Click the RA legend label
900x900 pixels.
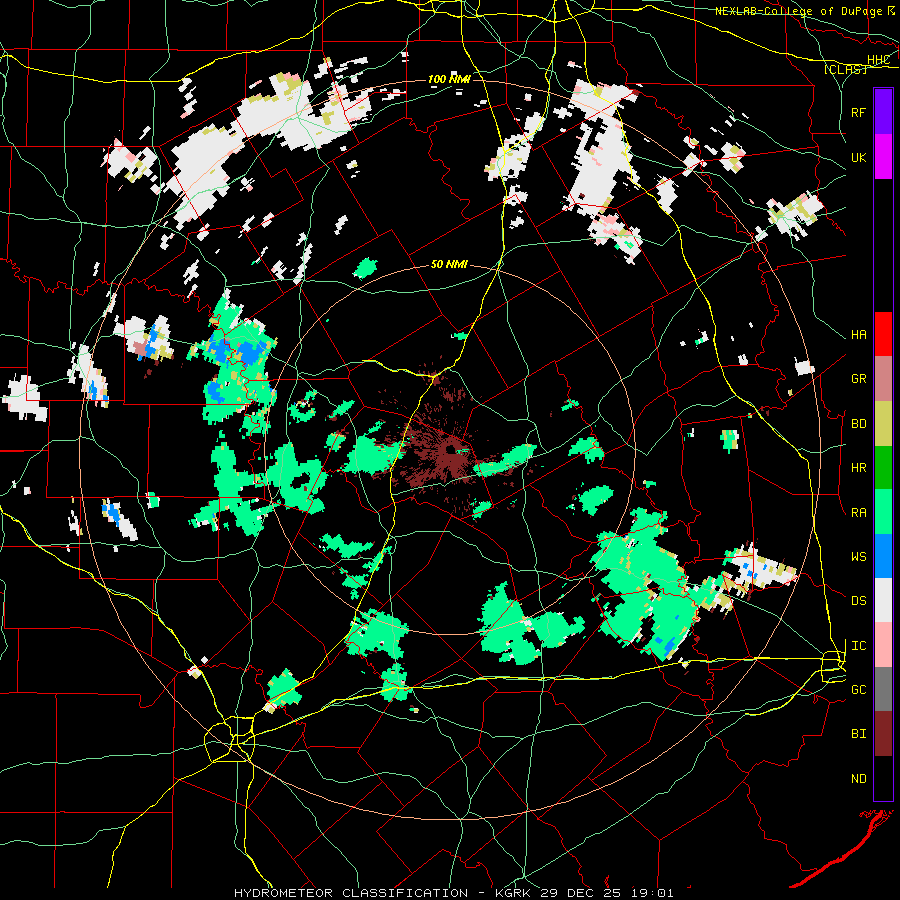coord(858,513)
